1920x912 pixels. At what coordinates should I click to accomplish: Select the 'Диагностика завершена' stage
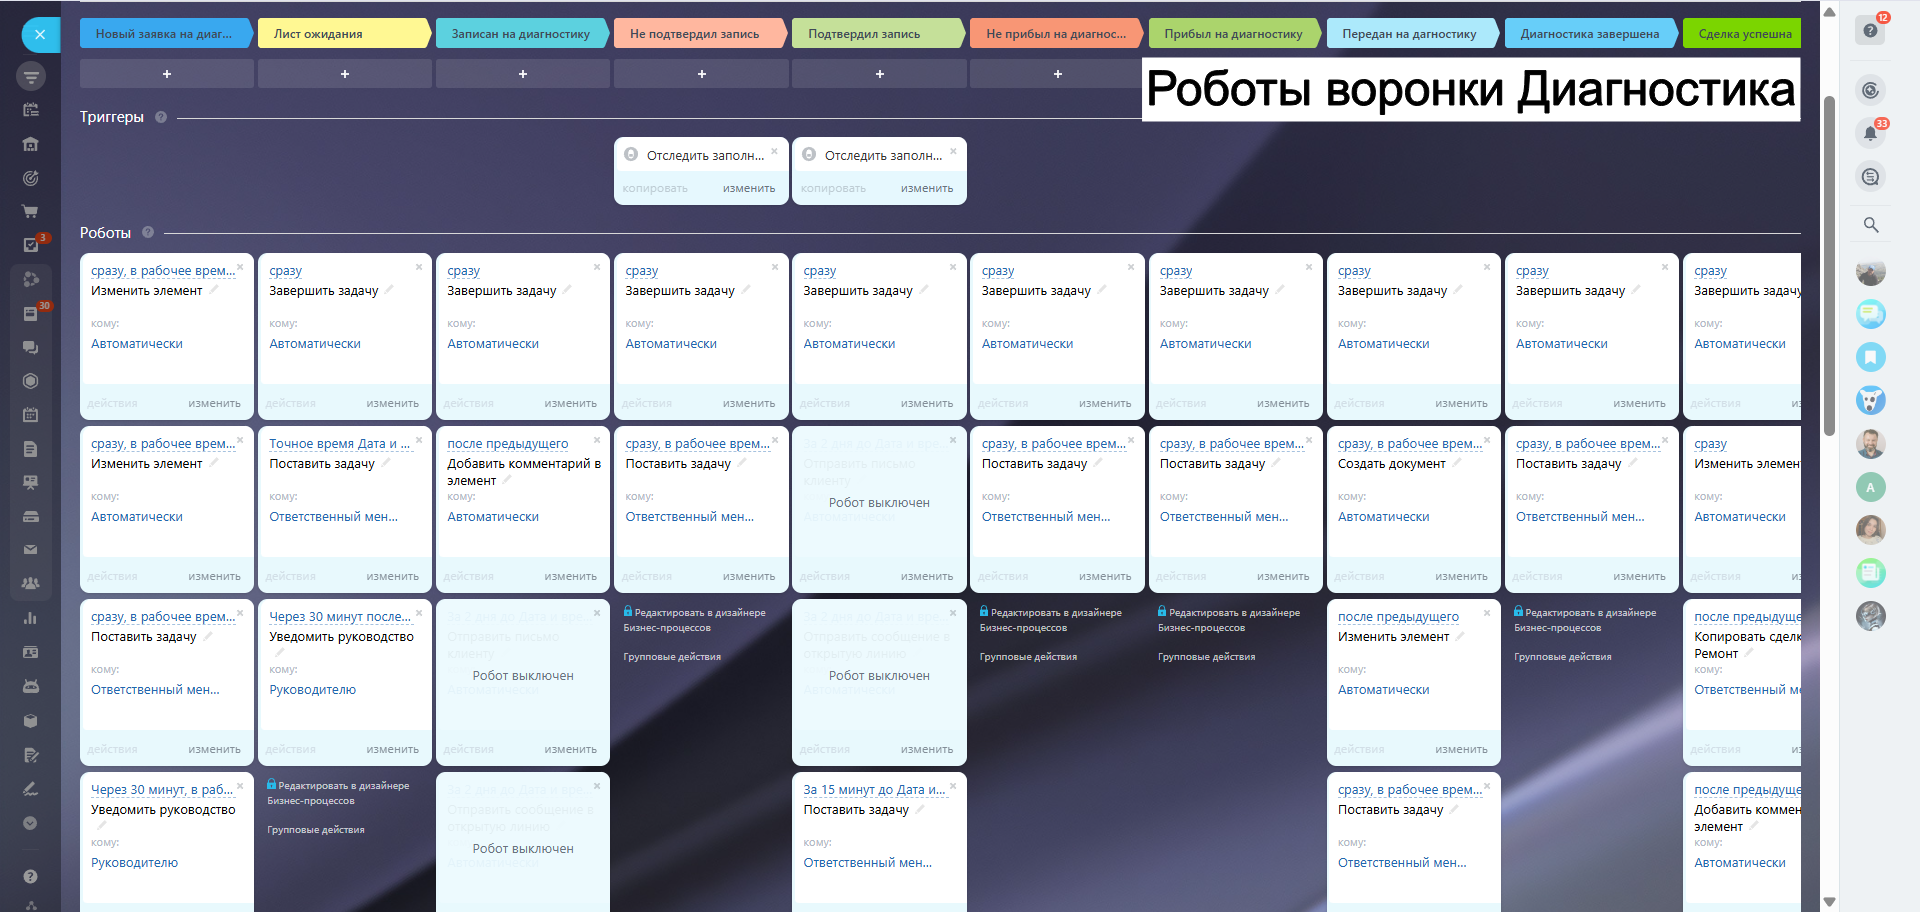1590,34
